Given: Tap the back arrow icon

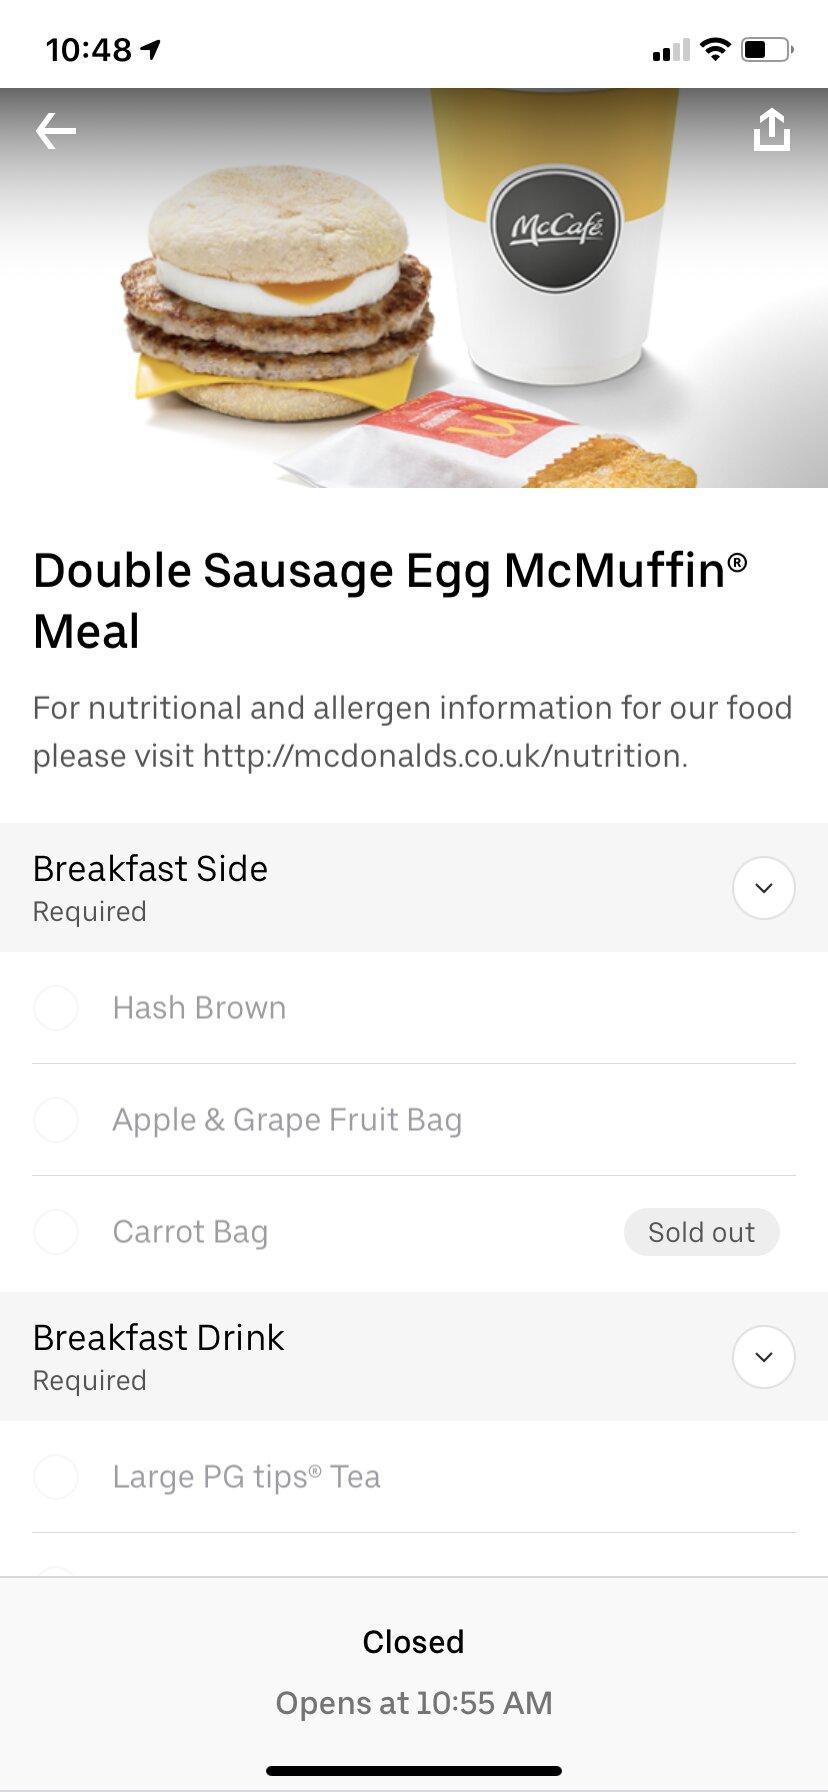Looking at the screenshot, I should (x=56, y=131).
